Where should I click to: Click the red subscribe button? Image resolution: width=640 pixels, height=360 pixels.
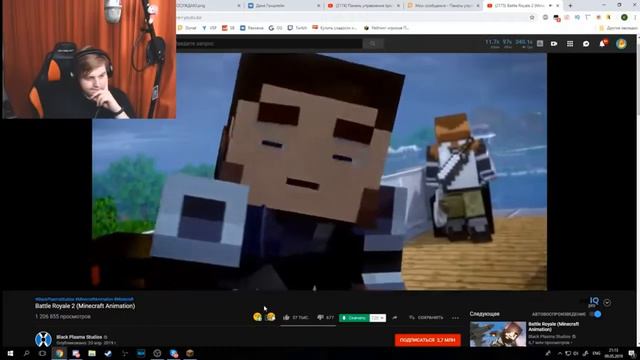[x=428, y=340]
